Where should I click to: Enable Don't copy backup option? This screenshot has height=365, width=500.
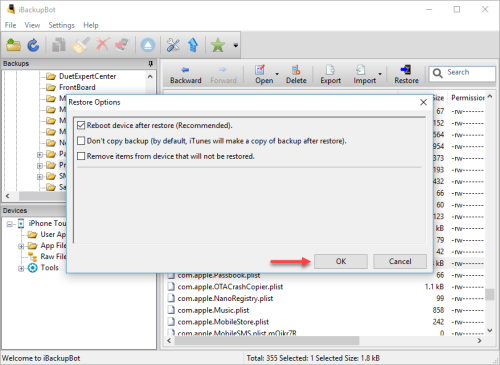[81, 141]
